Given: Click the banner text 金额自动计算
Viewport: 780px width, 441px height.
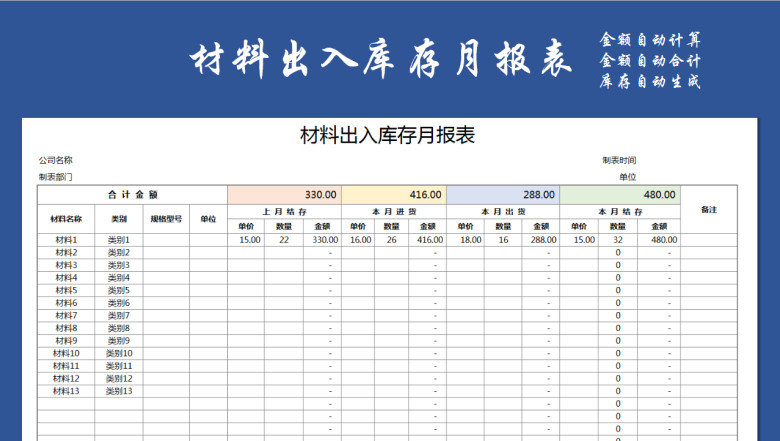Looking at the screenshot, I should click(650, 40).
